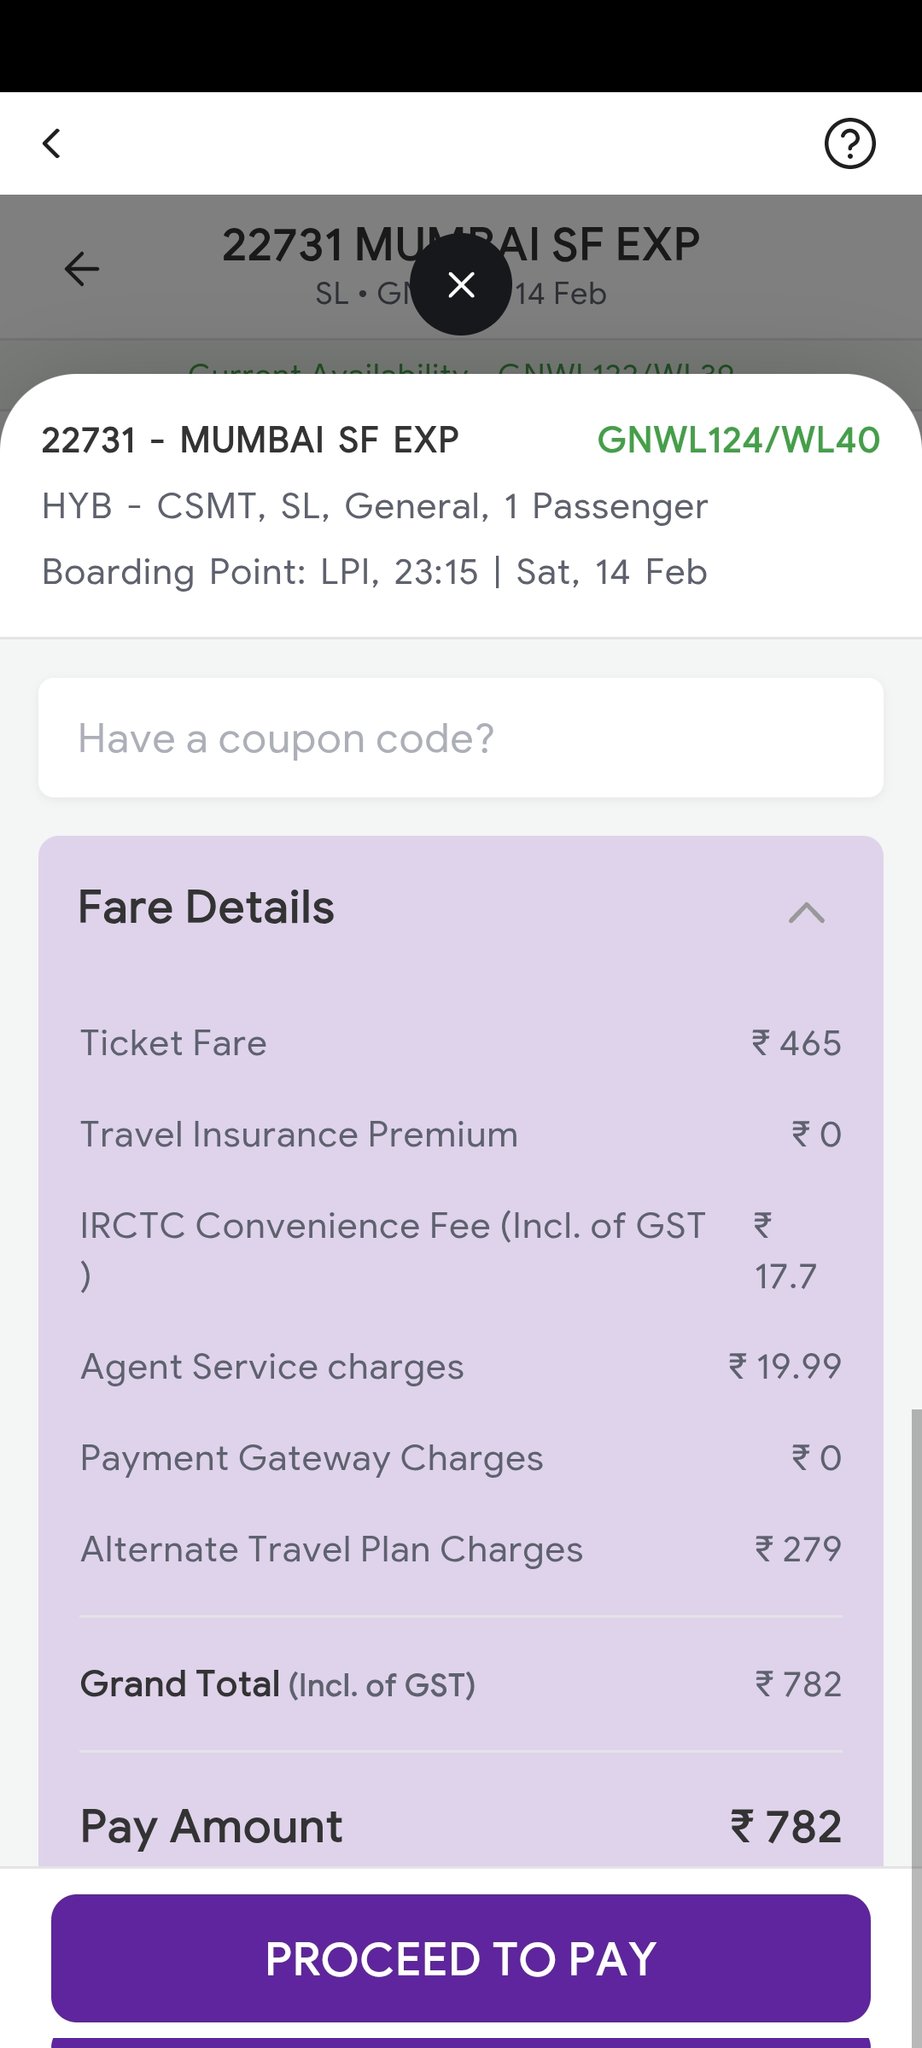The image size is (922, 2048).
Task: Select the GNWL124/WL40 waitlist status
Action: (738, 440)
